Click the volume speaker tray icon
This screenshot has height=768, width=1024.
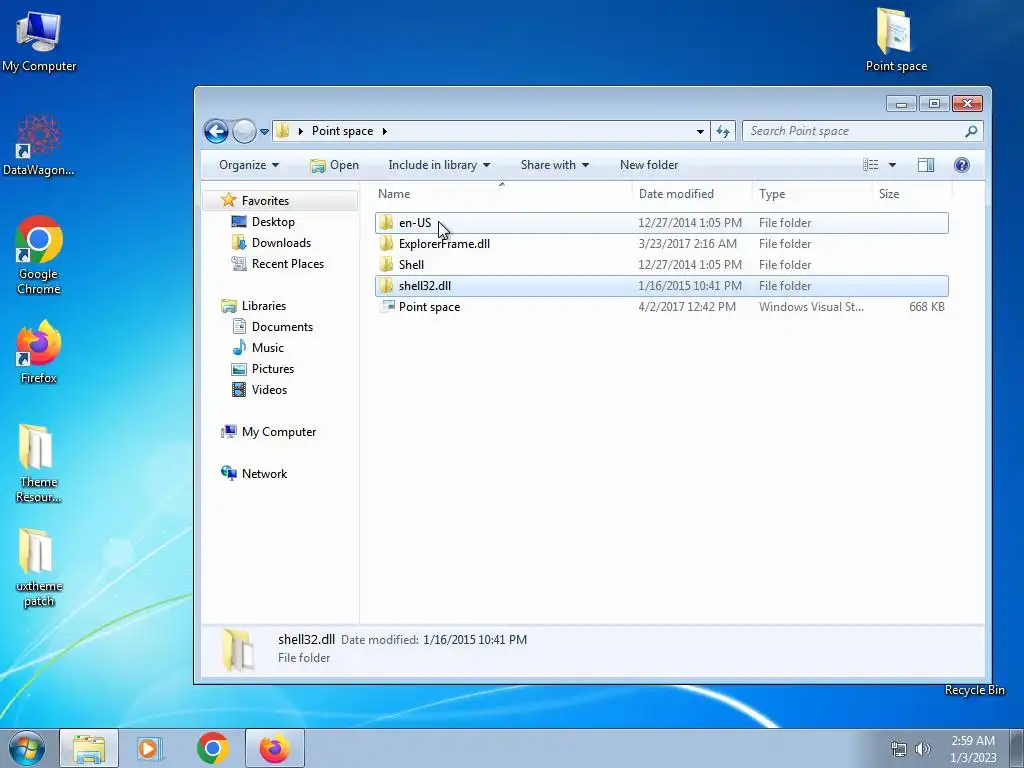923,749
